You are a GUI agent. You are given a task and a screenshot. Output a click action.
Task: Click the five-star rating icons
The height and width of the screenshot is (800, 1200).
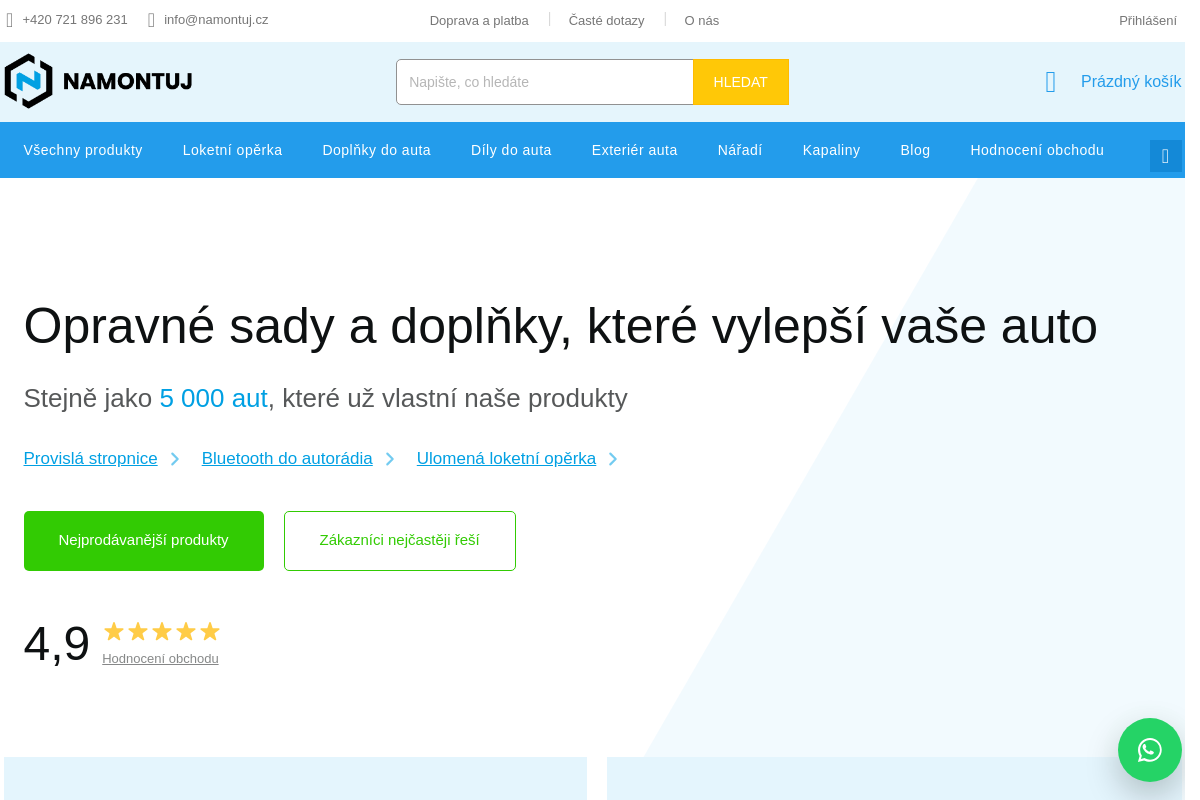point(161,631)
